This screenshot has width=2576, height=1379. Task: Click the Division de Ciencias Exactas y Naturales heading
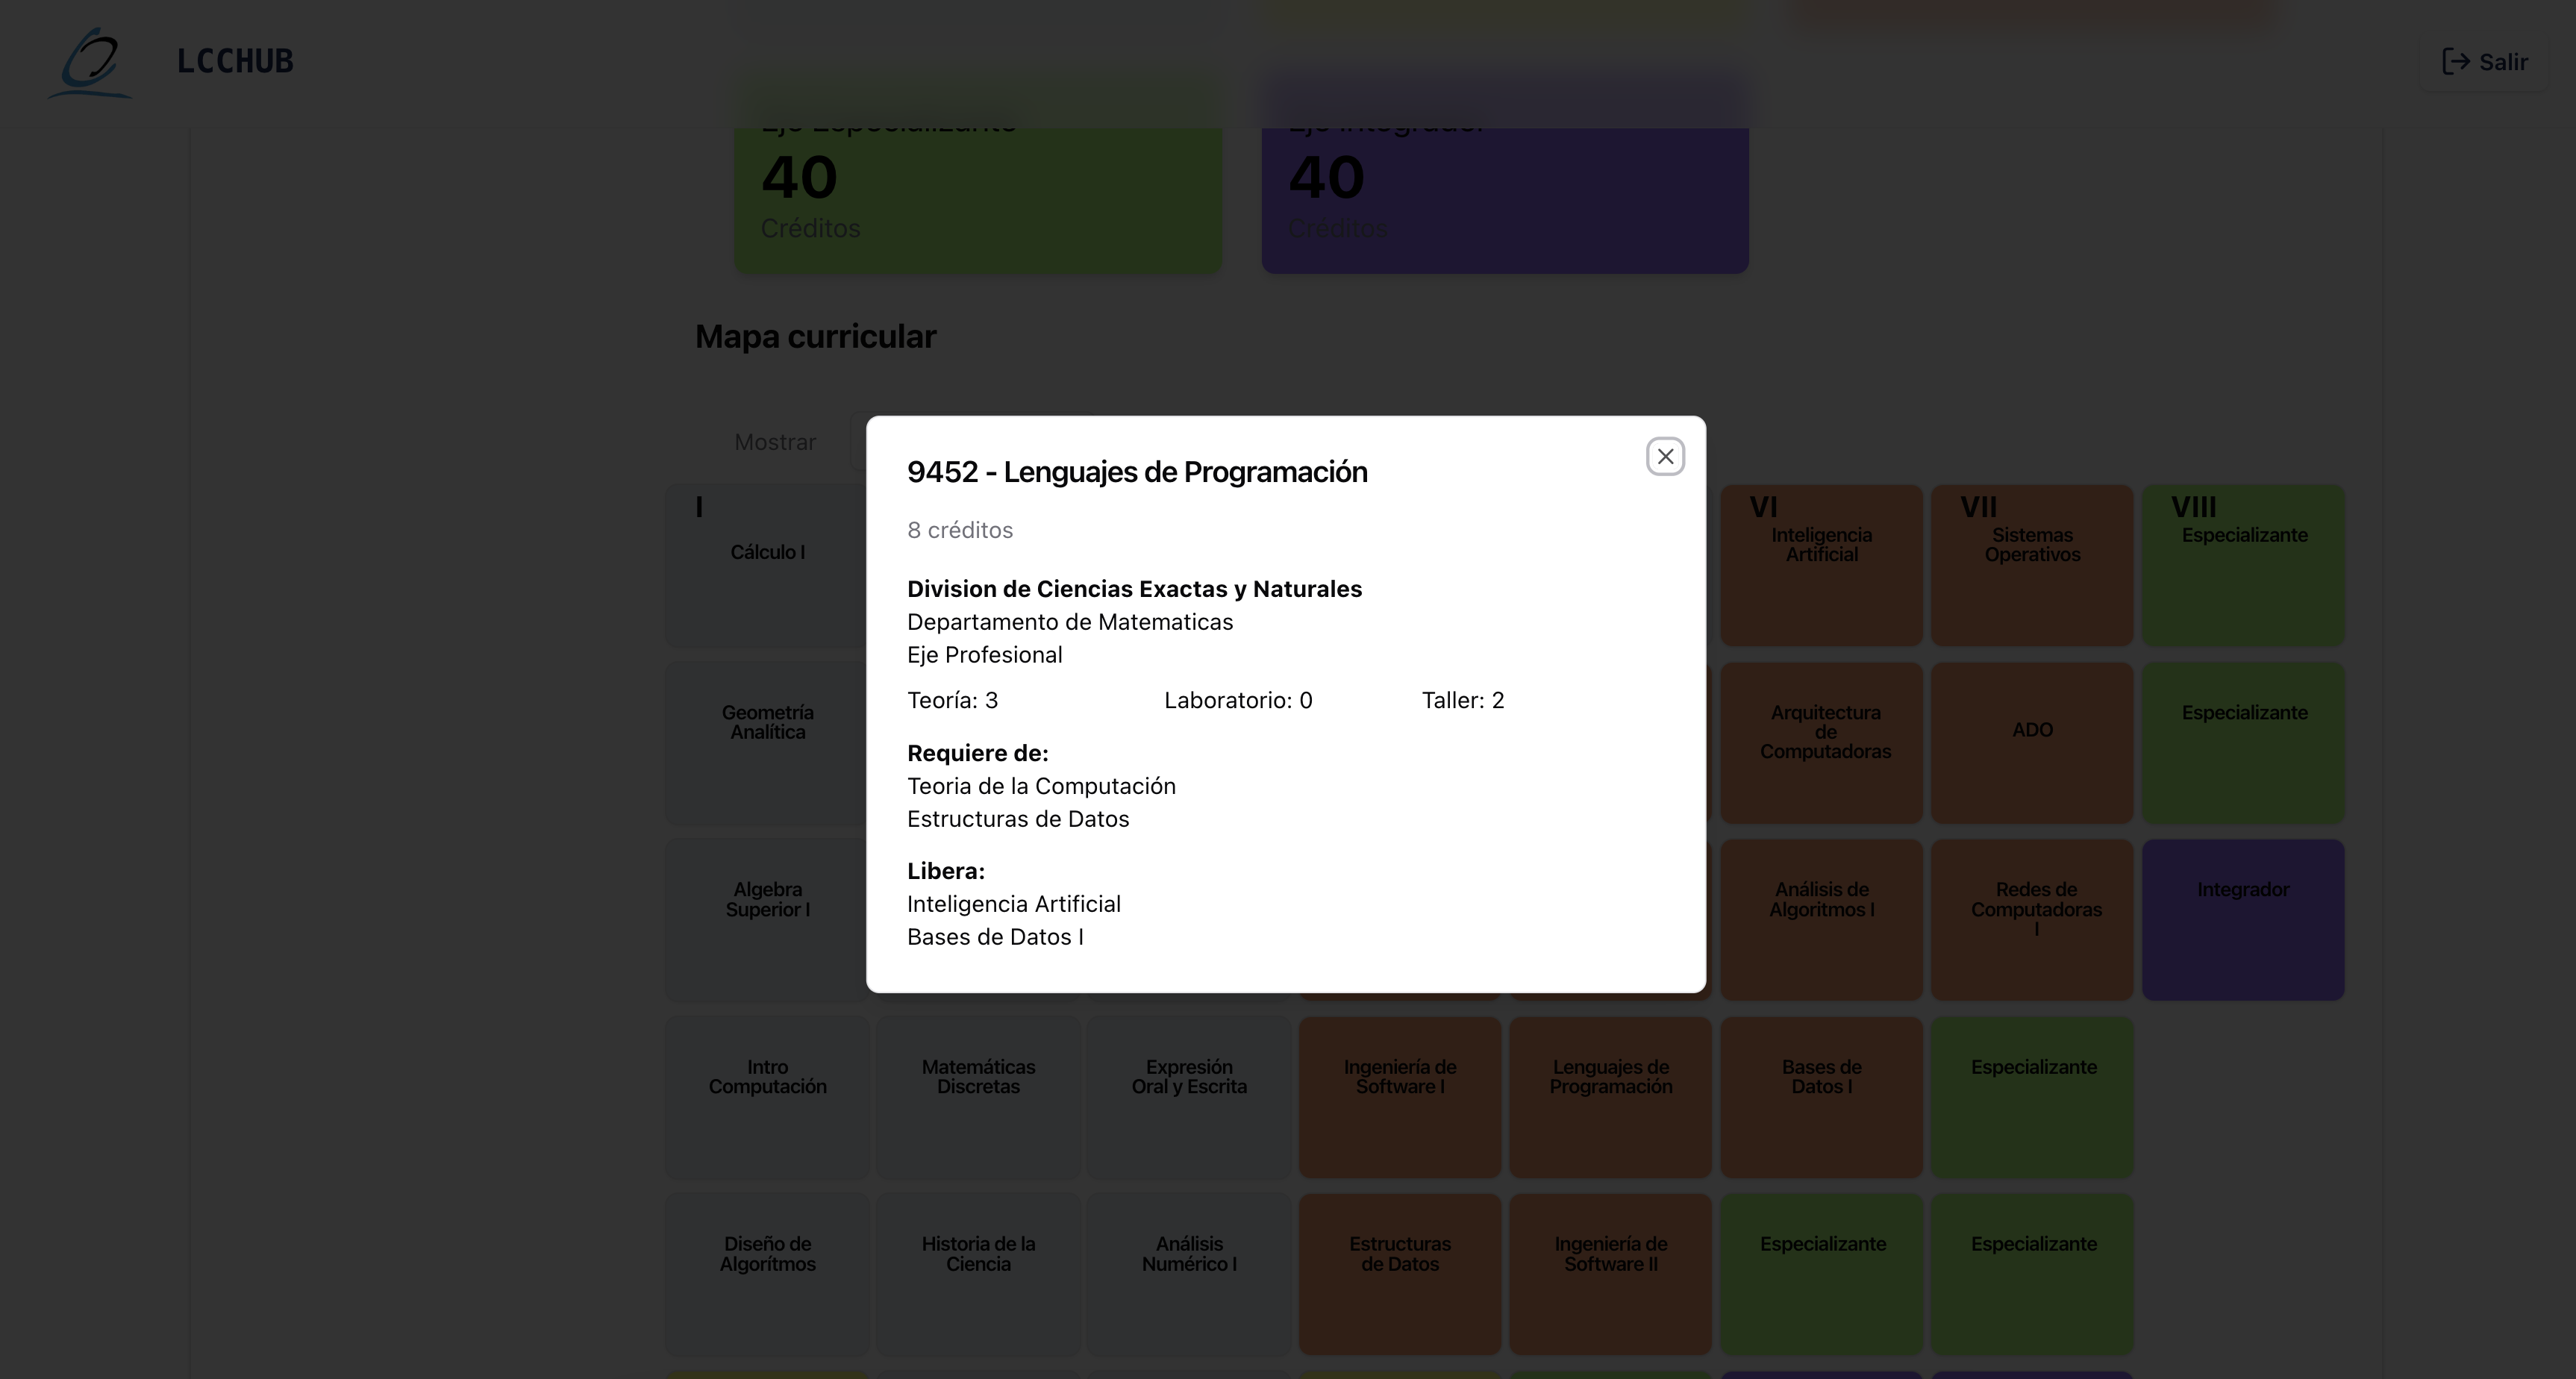point(1134,589)
